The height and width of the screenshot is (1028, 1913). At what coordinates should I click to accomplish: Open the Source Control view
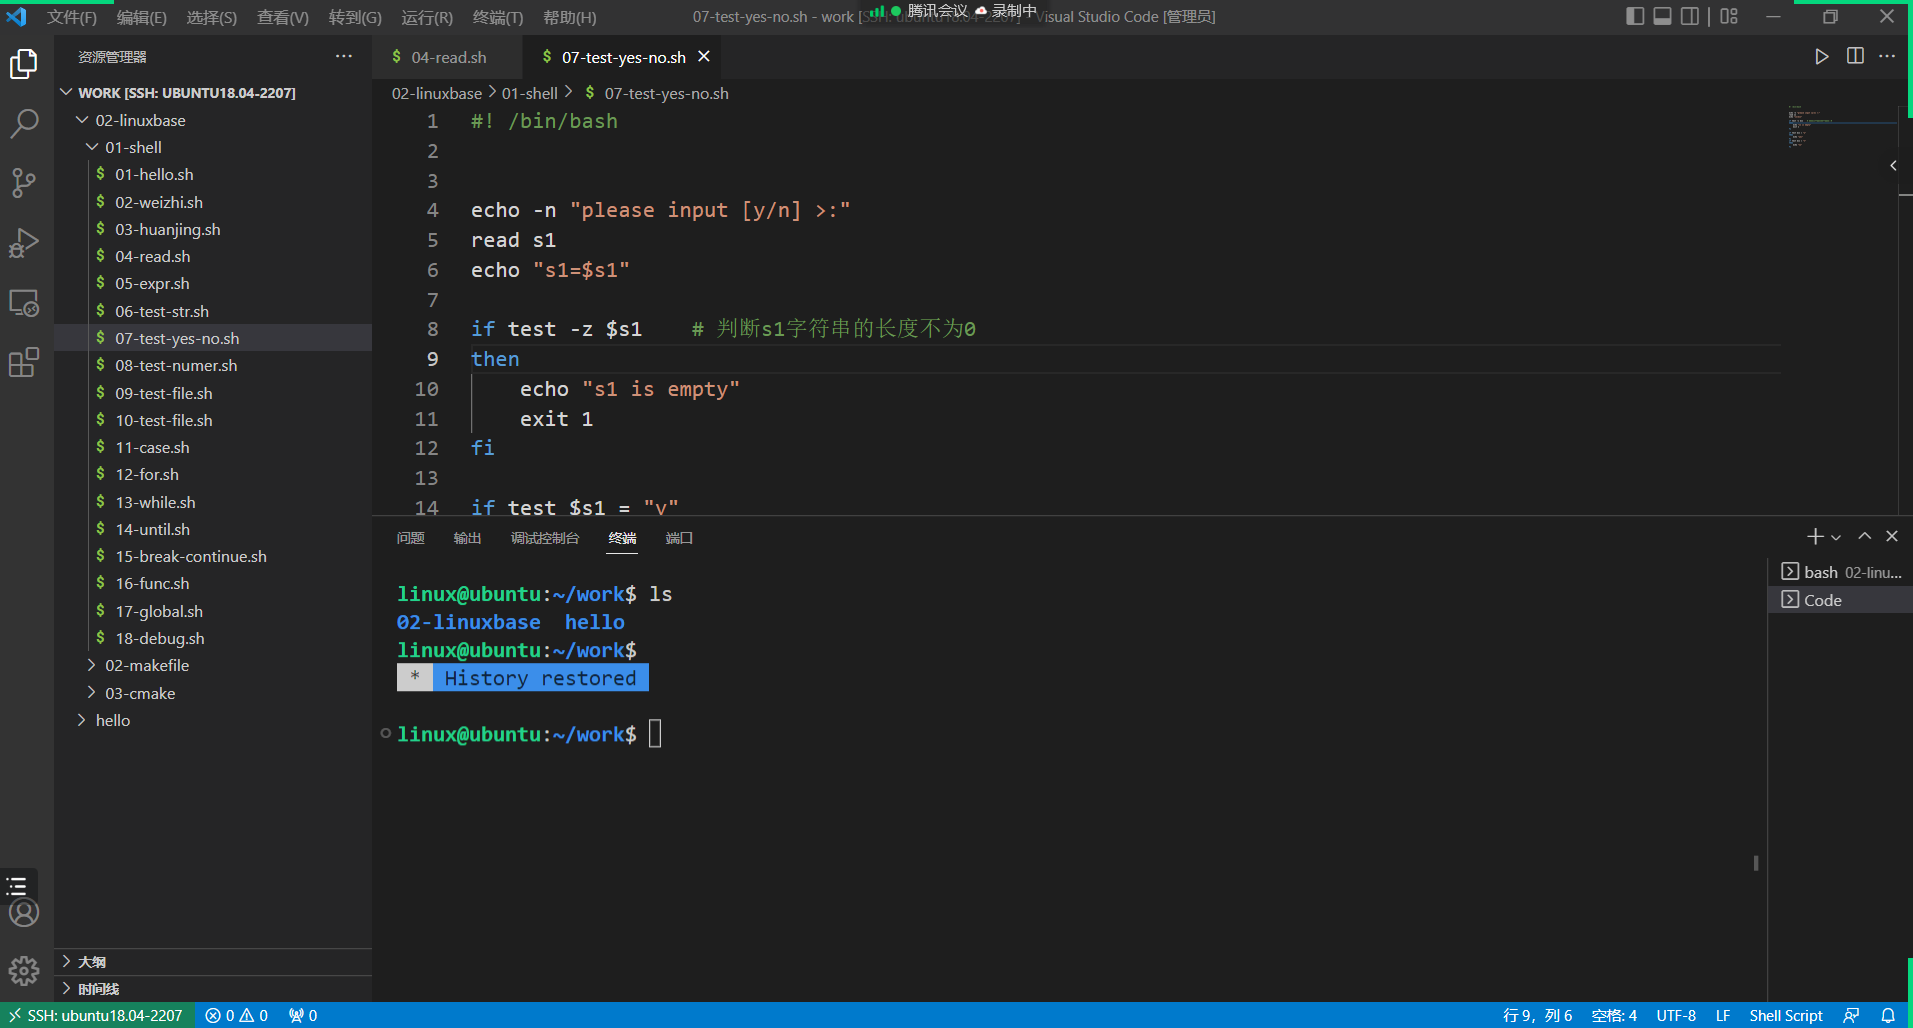[24, 183]
